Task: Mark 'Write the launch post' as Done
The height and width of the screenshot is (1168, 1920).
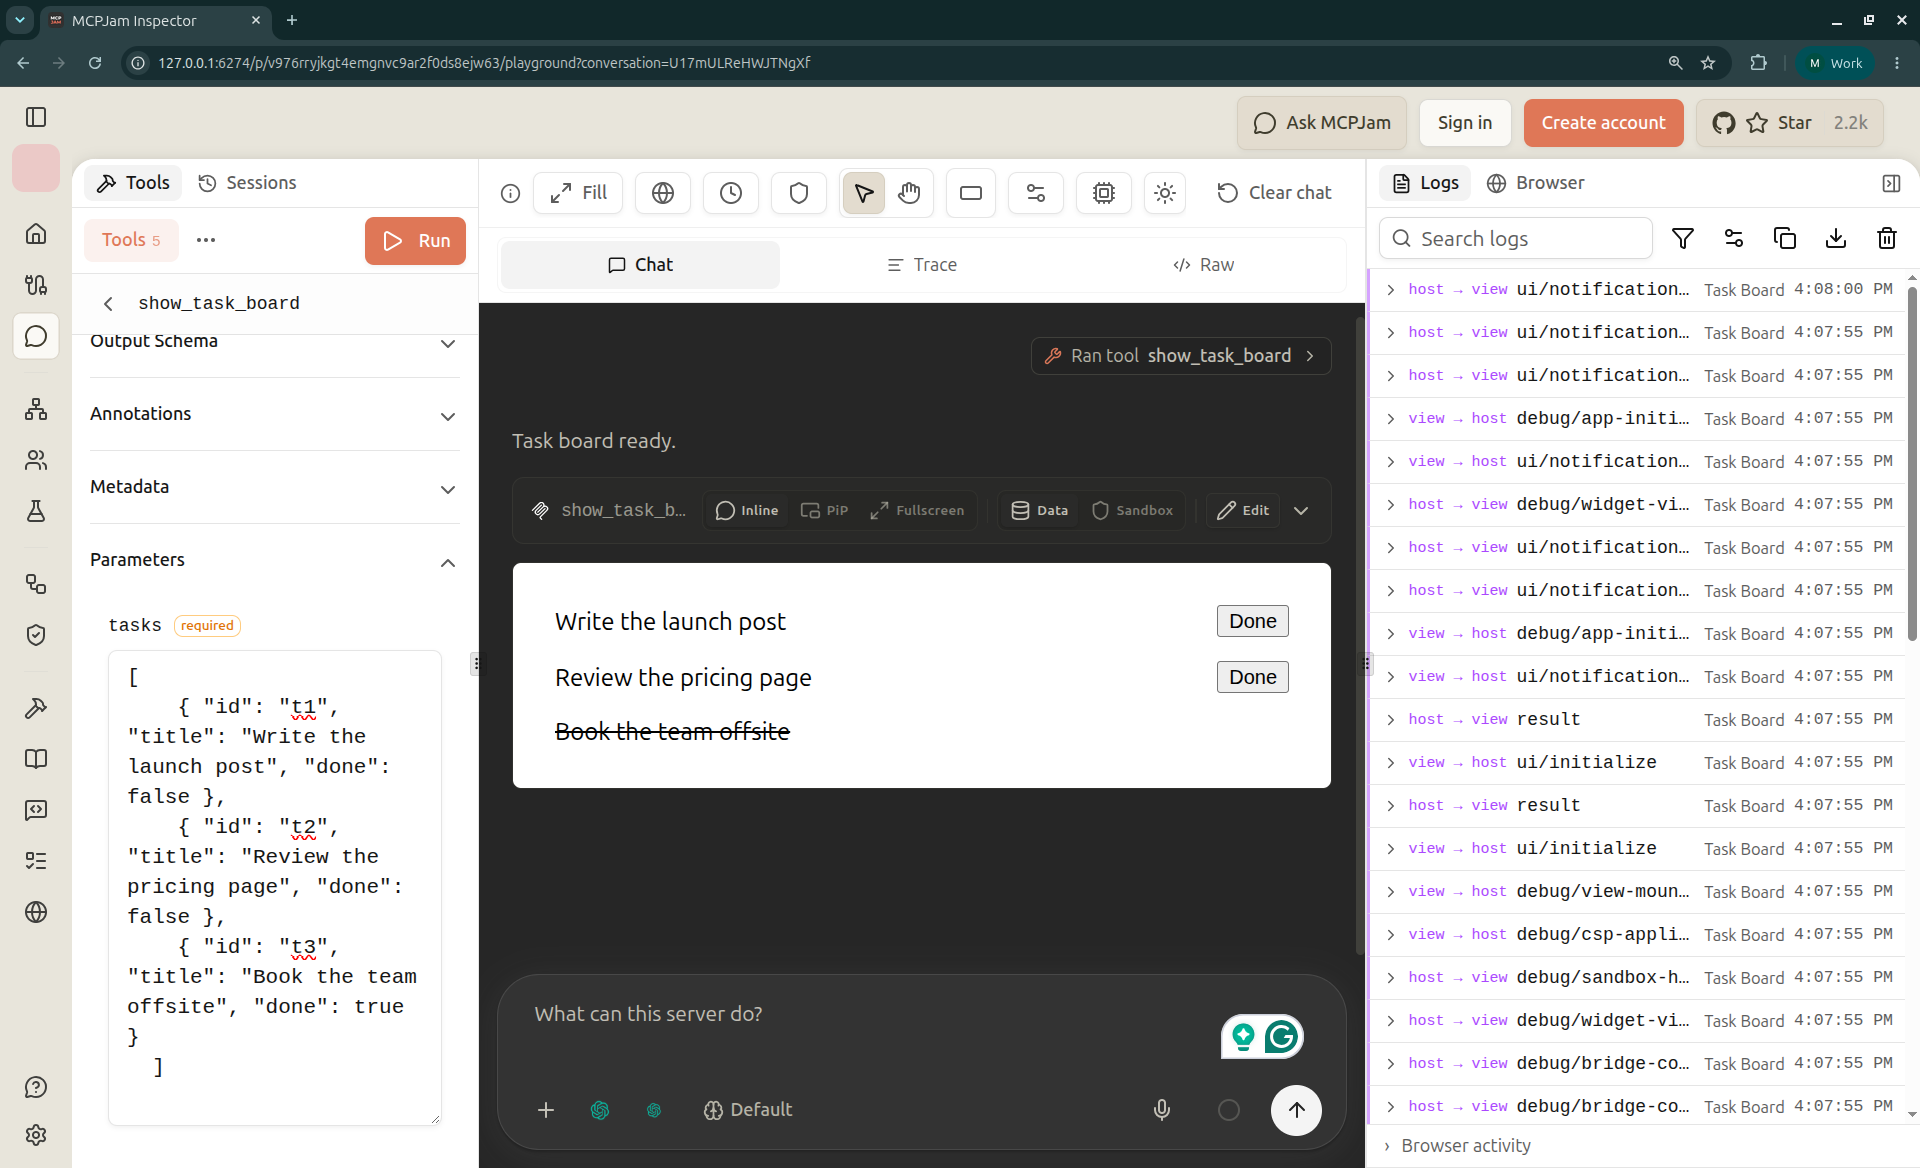Action: pyautogui.click(x=1252, y=621)
